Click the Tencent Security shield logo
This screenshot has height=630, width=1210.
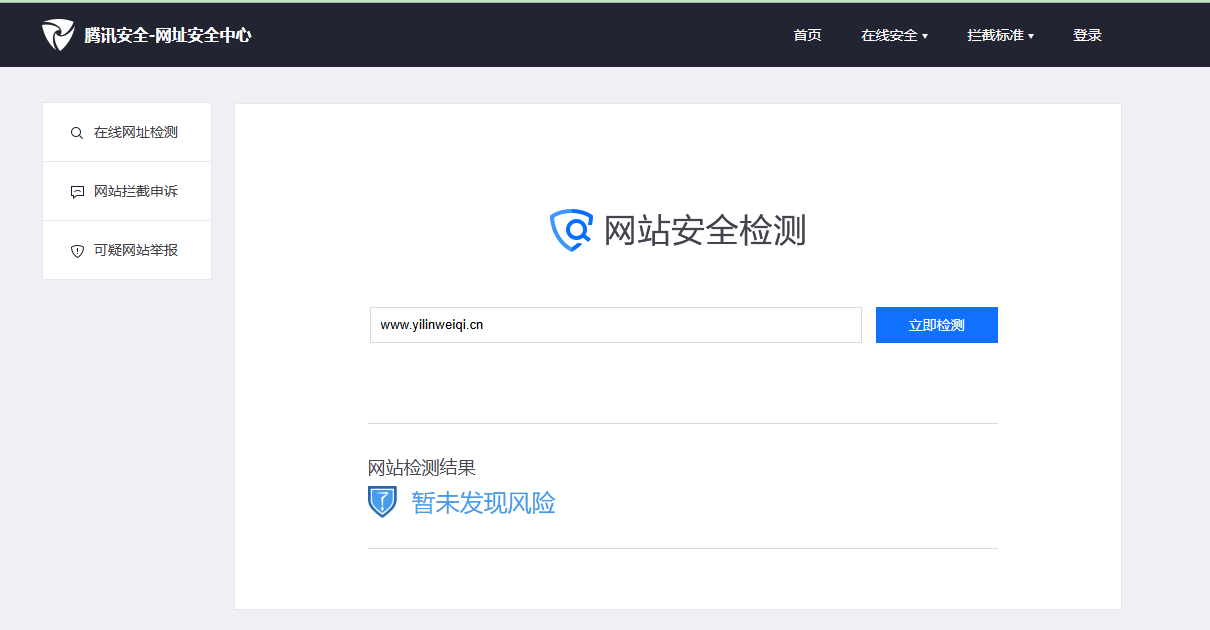pos(58,35)
